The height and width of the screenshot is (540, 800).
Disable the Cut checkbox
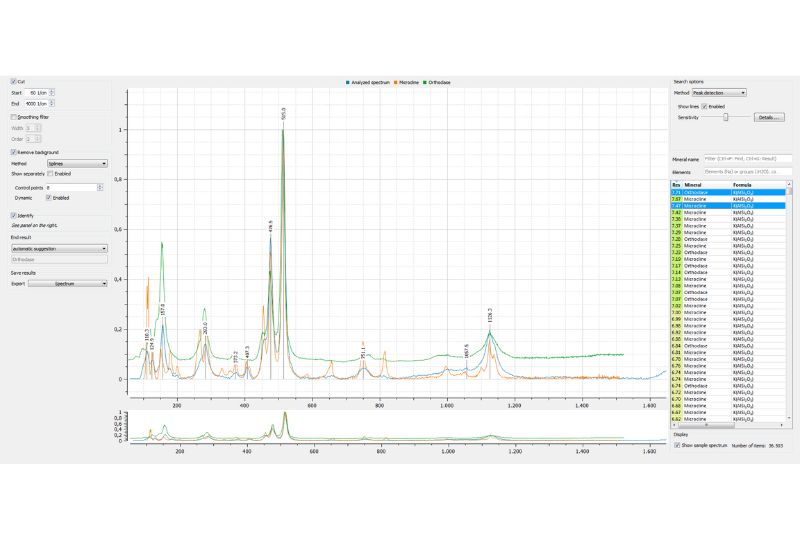13,81
